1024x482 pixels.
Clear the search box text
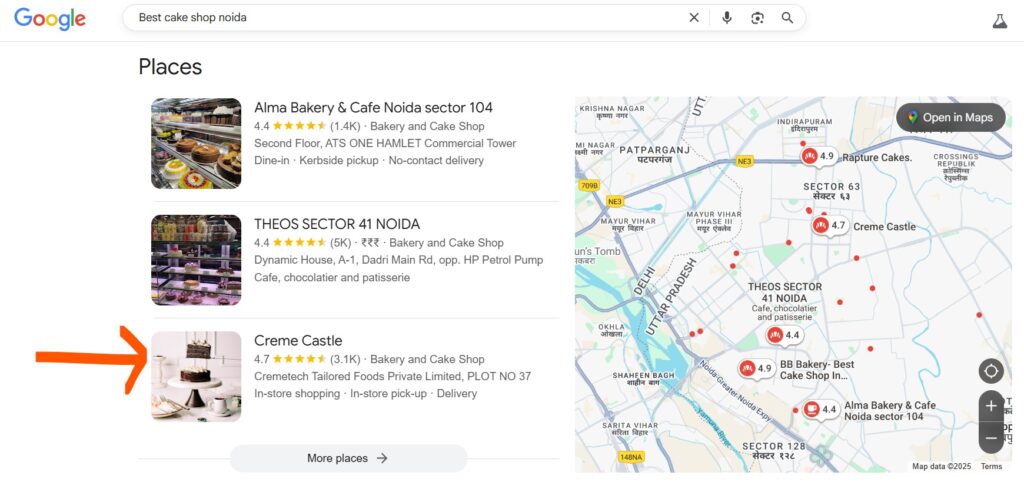pos(694,18)
